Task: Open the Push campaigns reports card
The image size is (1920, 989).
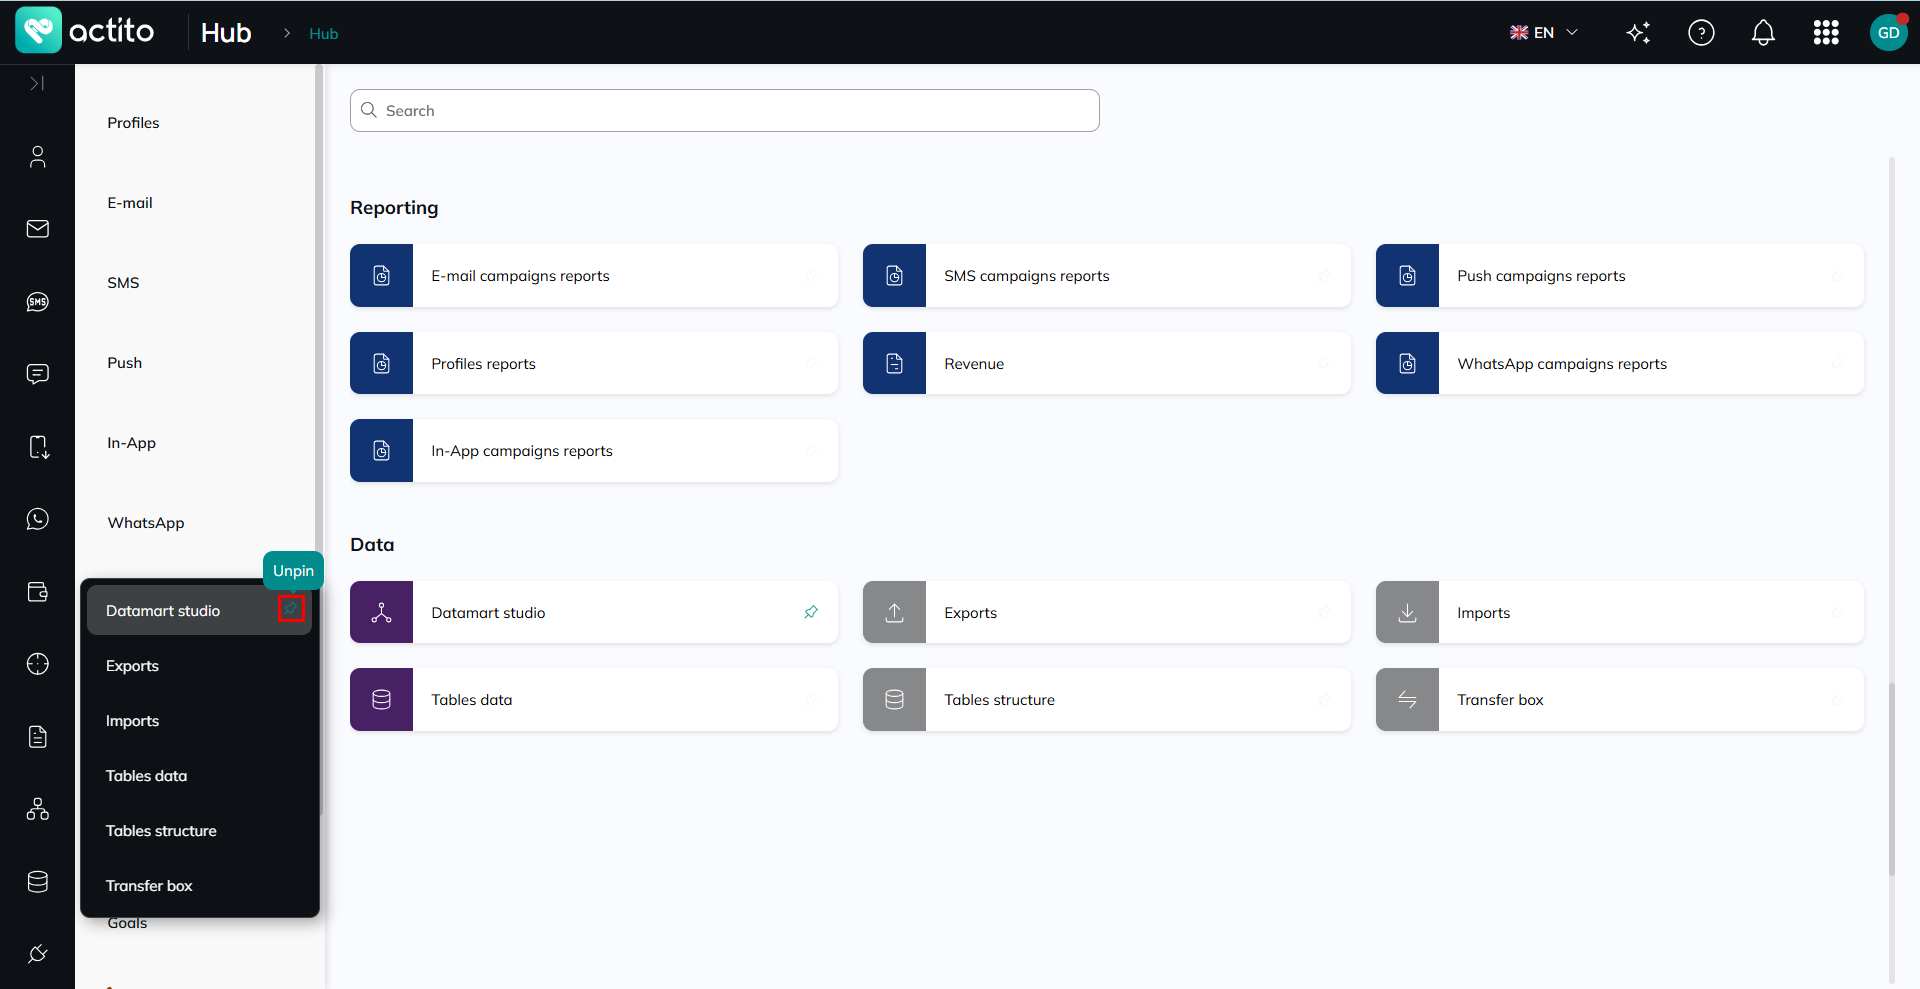Action: pos(1619,276)
